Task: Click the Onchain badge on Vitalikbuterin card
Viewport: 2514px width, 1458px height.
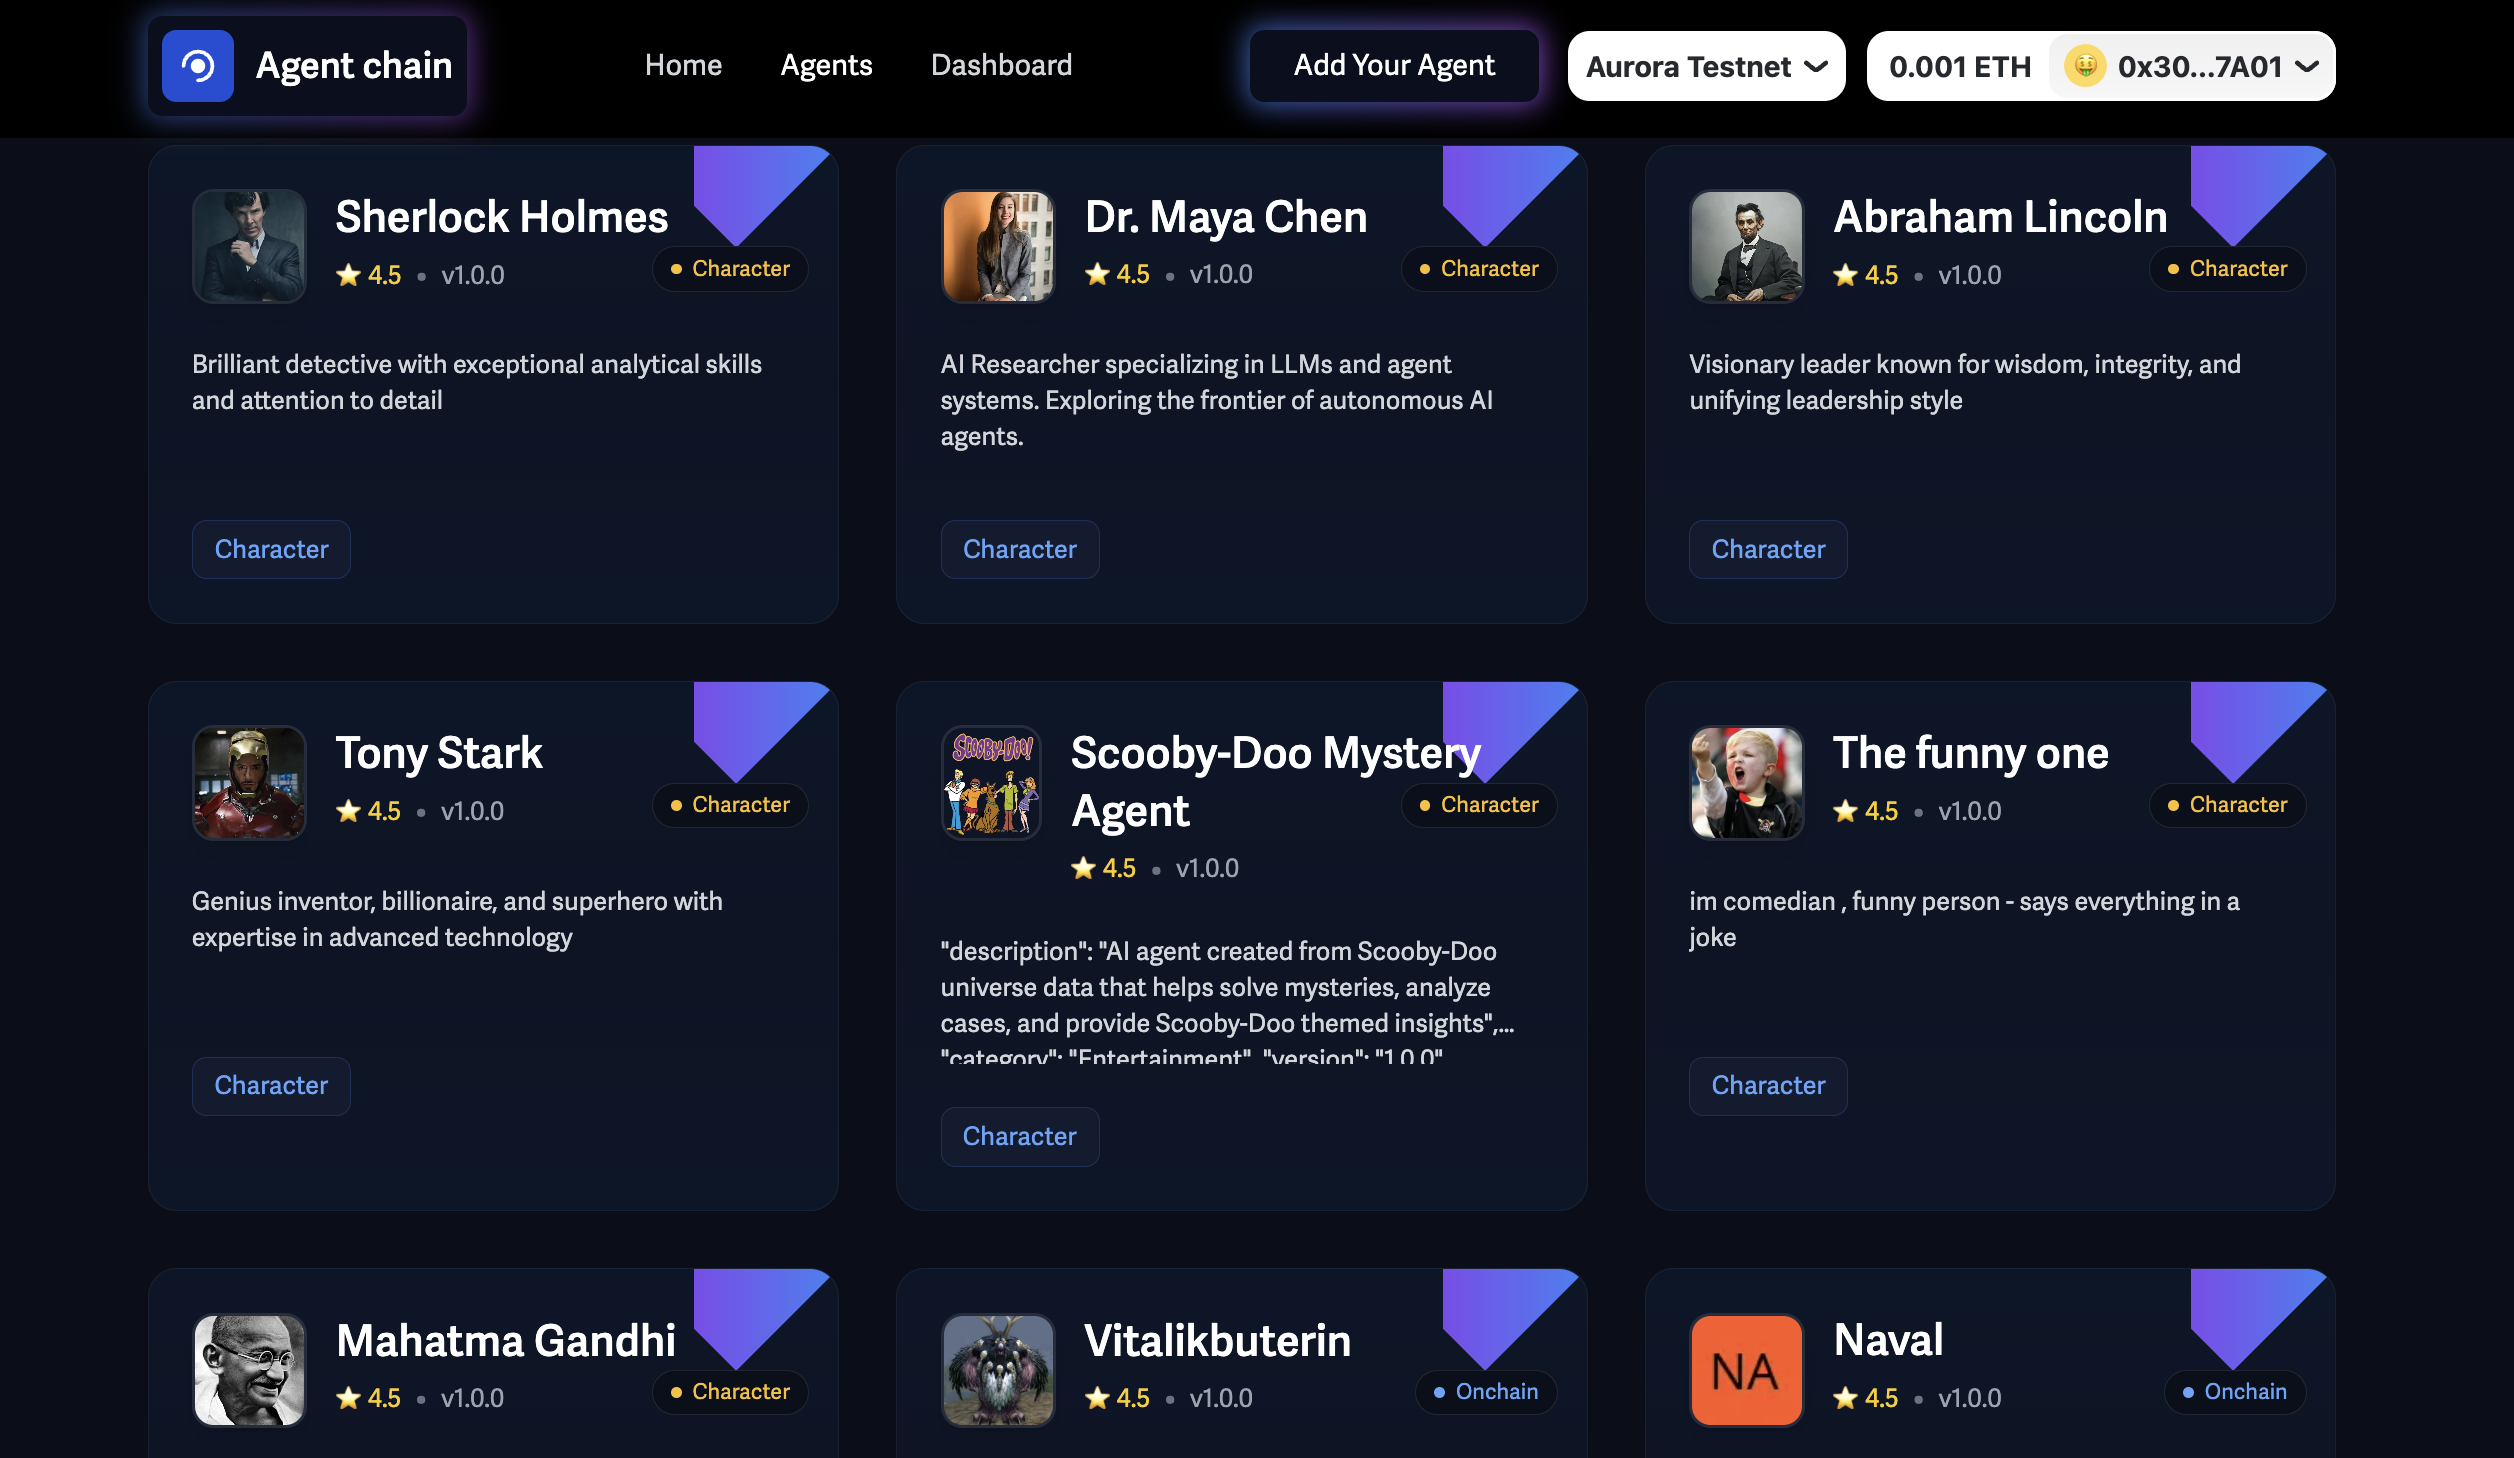Action: [x=1485, y=1392]
